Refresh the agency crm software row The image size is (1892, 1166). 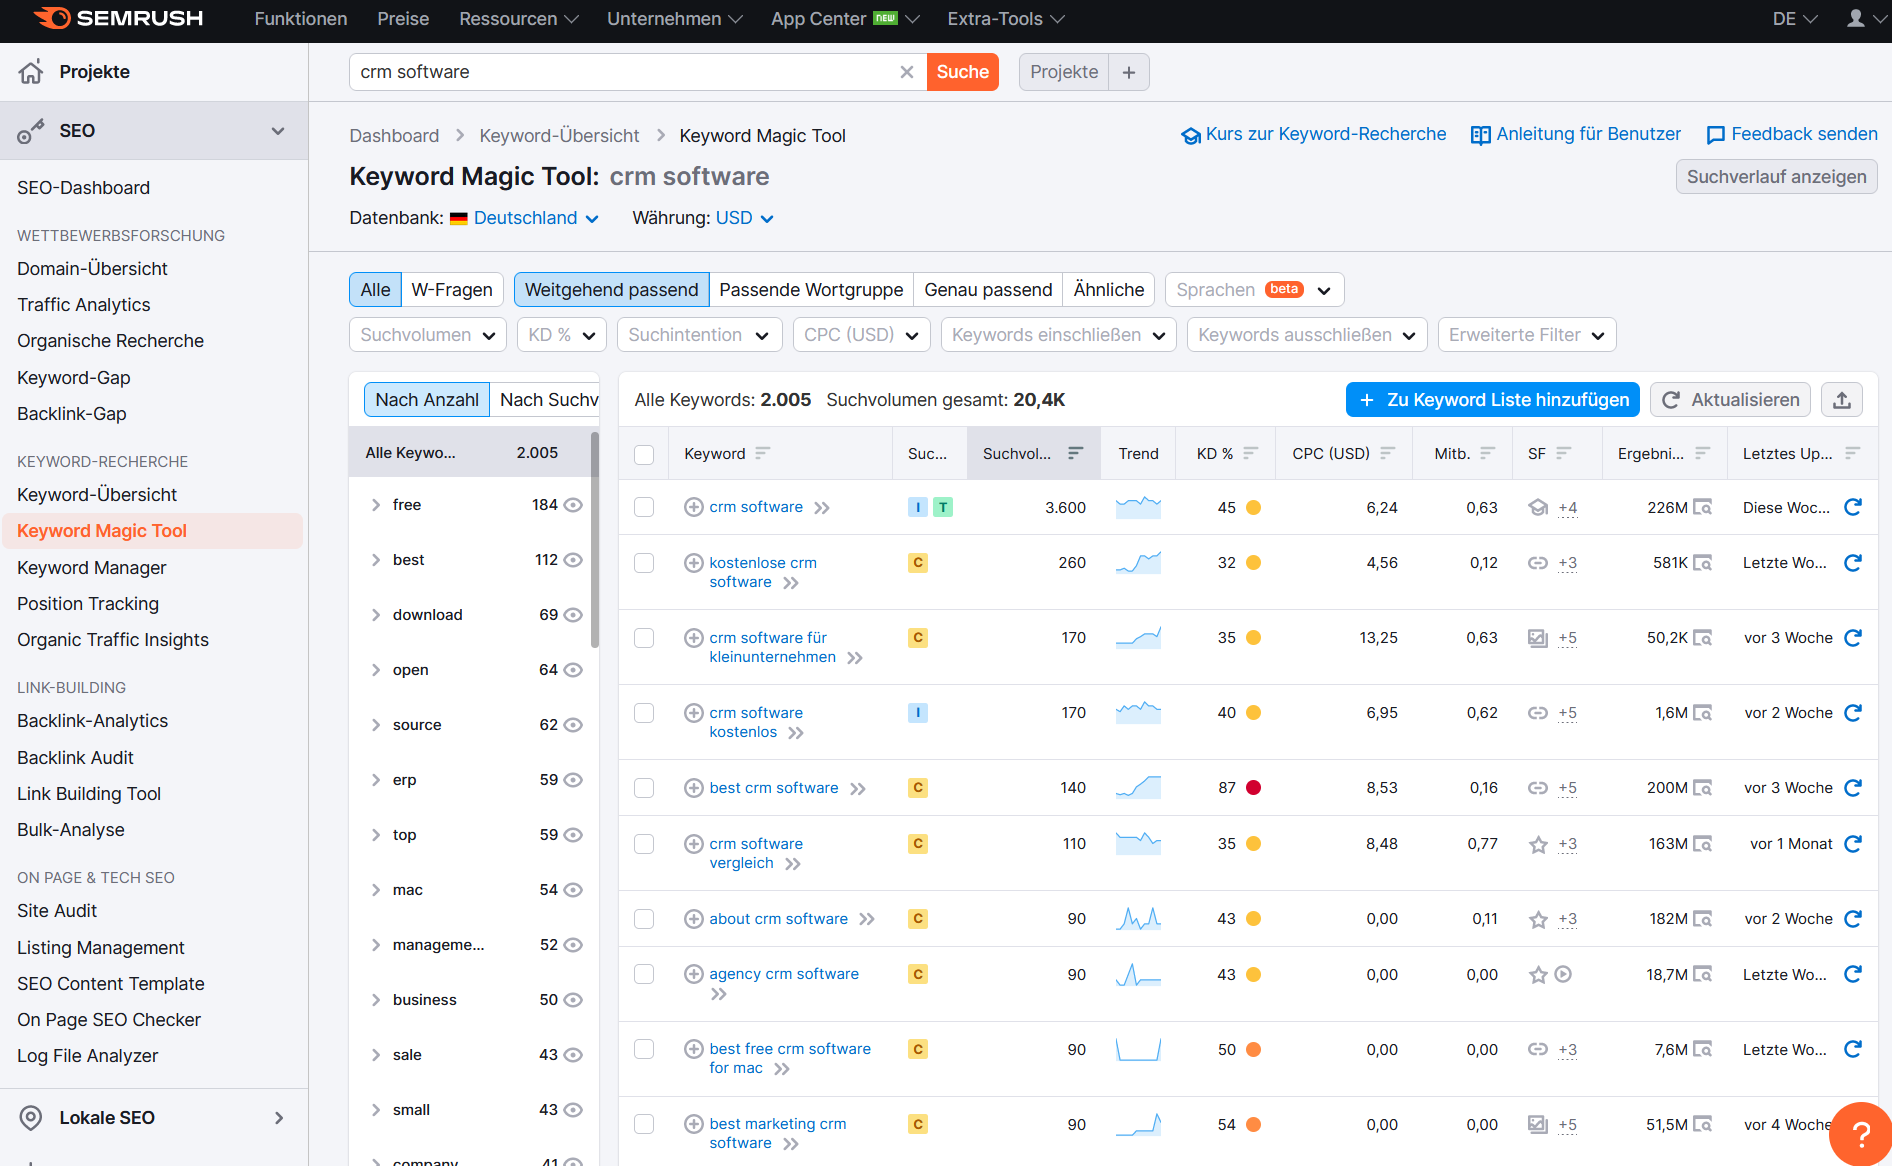pyautogui.click(x=1853, y=974)
